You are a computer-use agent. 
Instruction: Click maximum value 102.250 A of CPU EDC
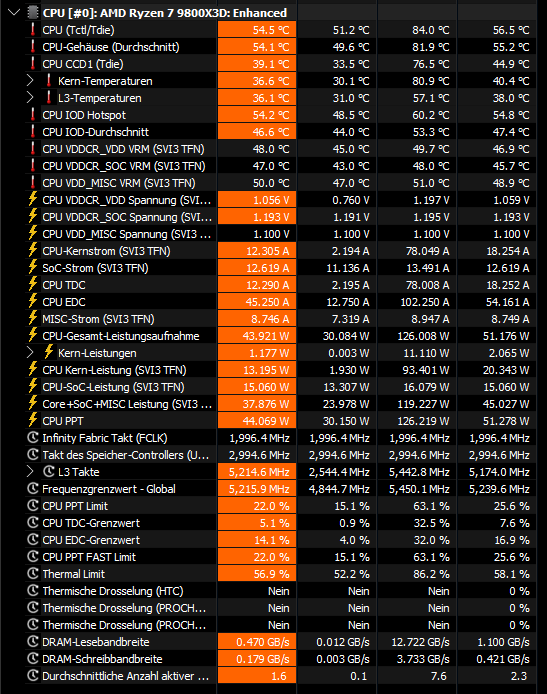point(424,302)
